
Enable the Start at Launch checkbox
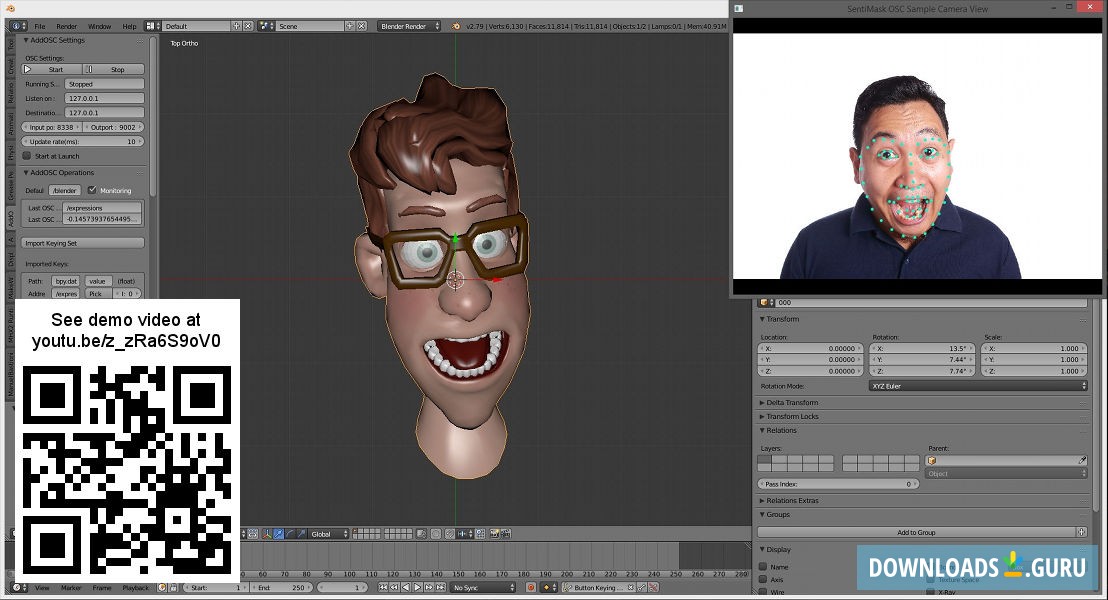[x=26, y=156]
